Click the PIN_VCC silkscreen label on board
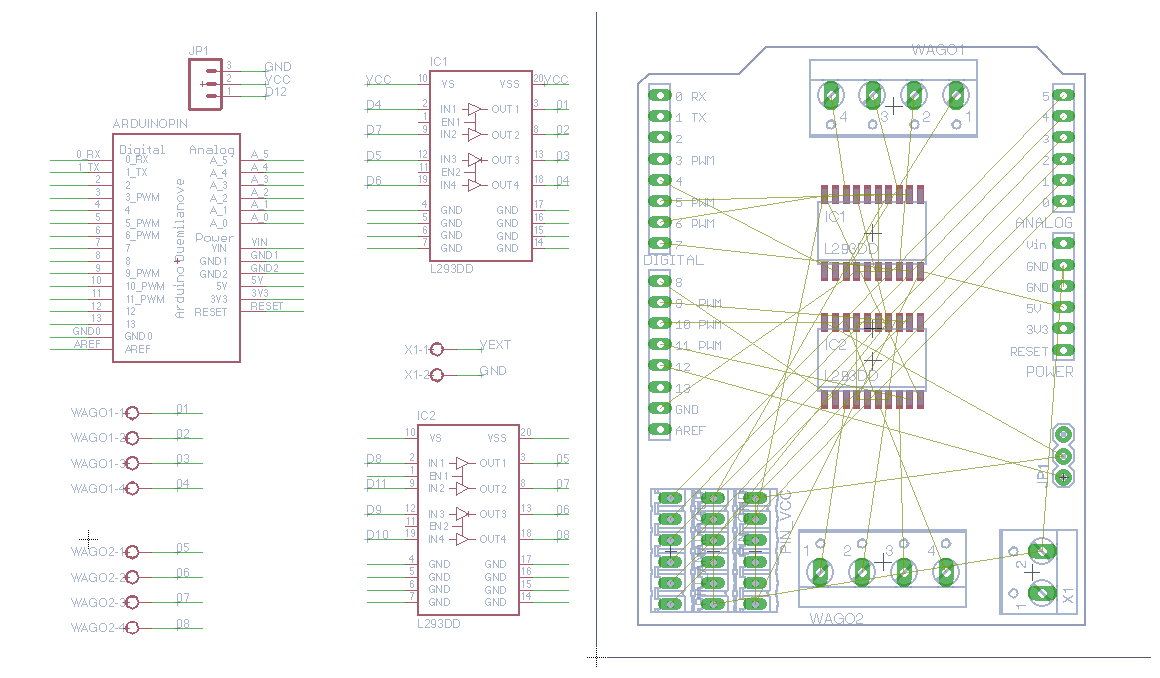1160x678 pixels. [x=786, y=522]
